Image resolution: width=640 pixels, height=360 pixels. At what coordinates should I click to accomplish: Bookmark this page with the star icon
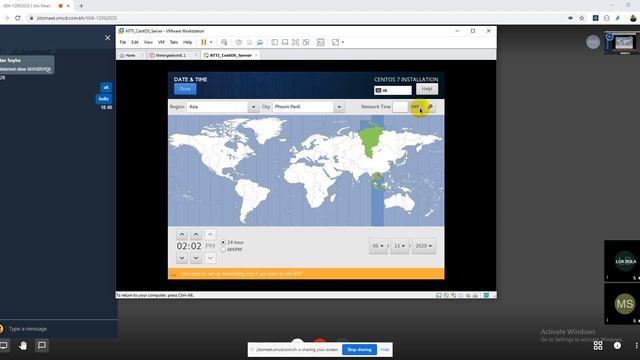(x=582, y=18)
